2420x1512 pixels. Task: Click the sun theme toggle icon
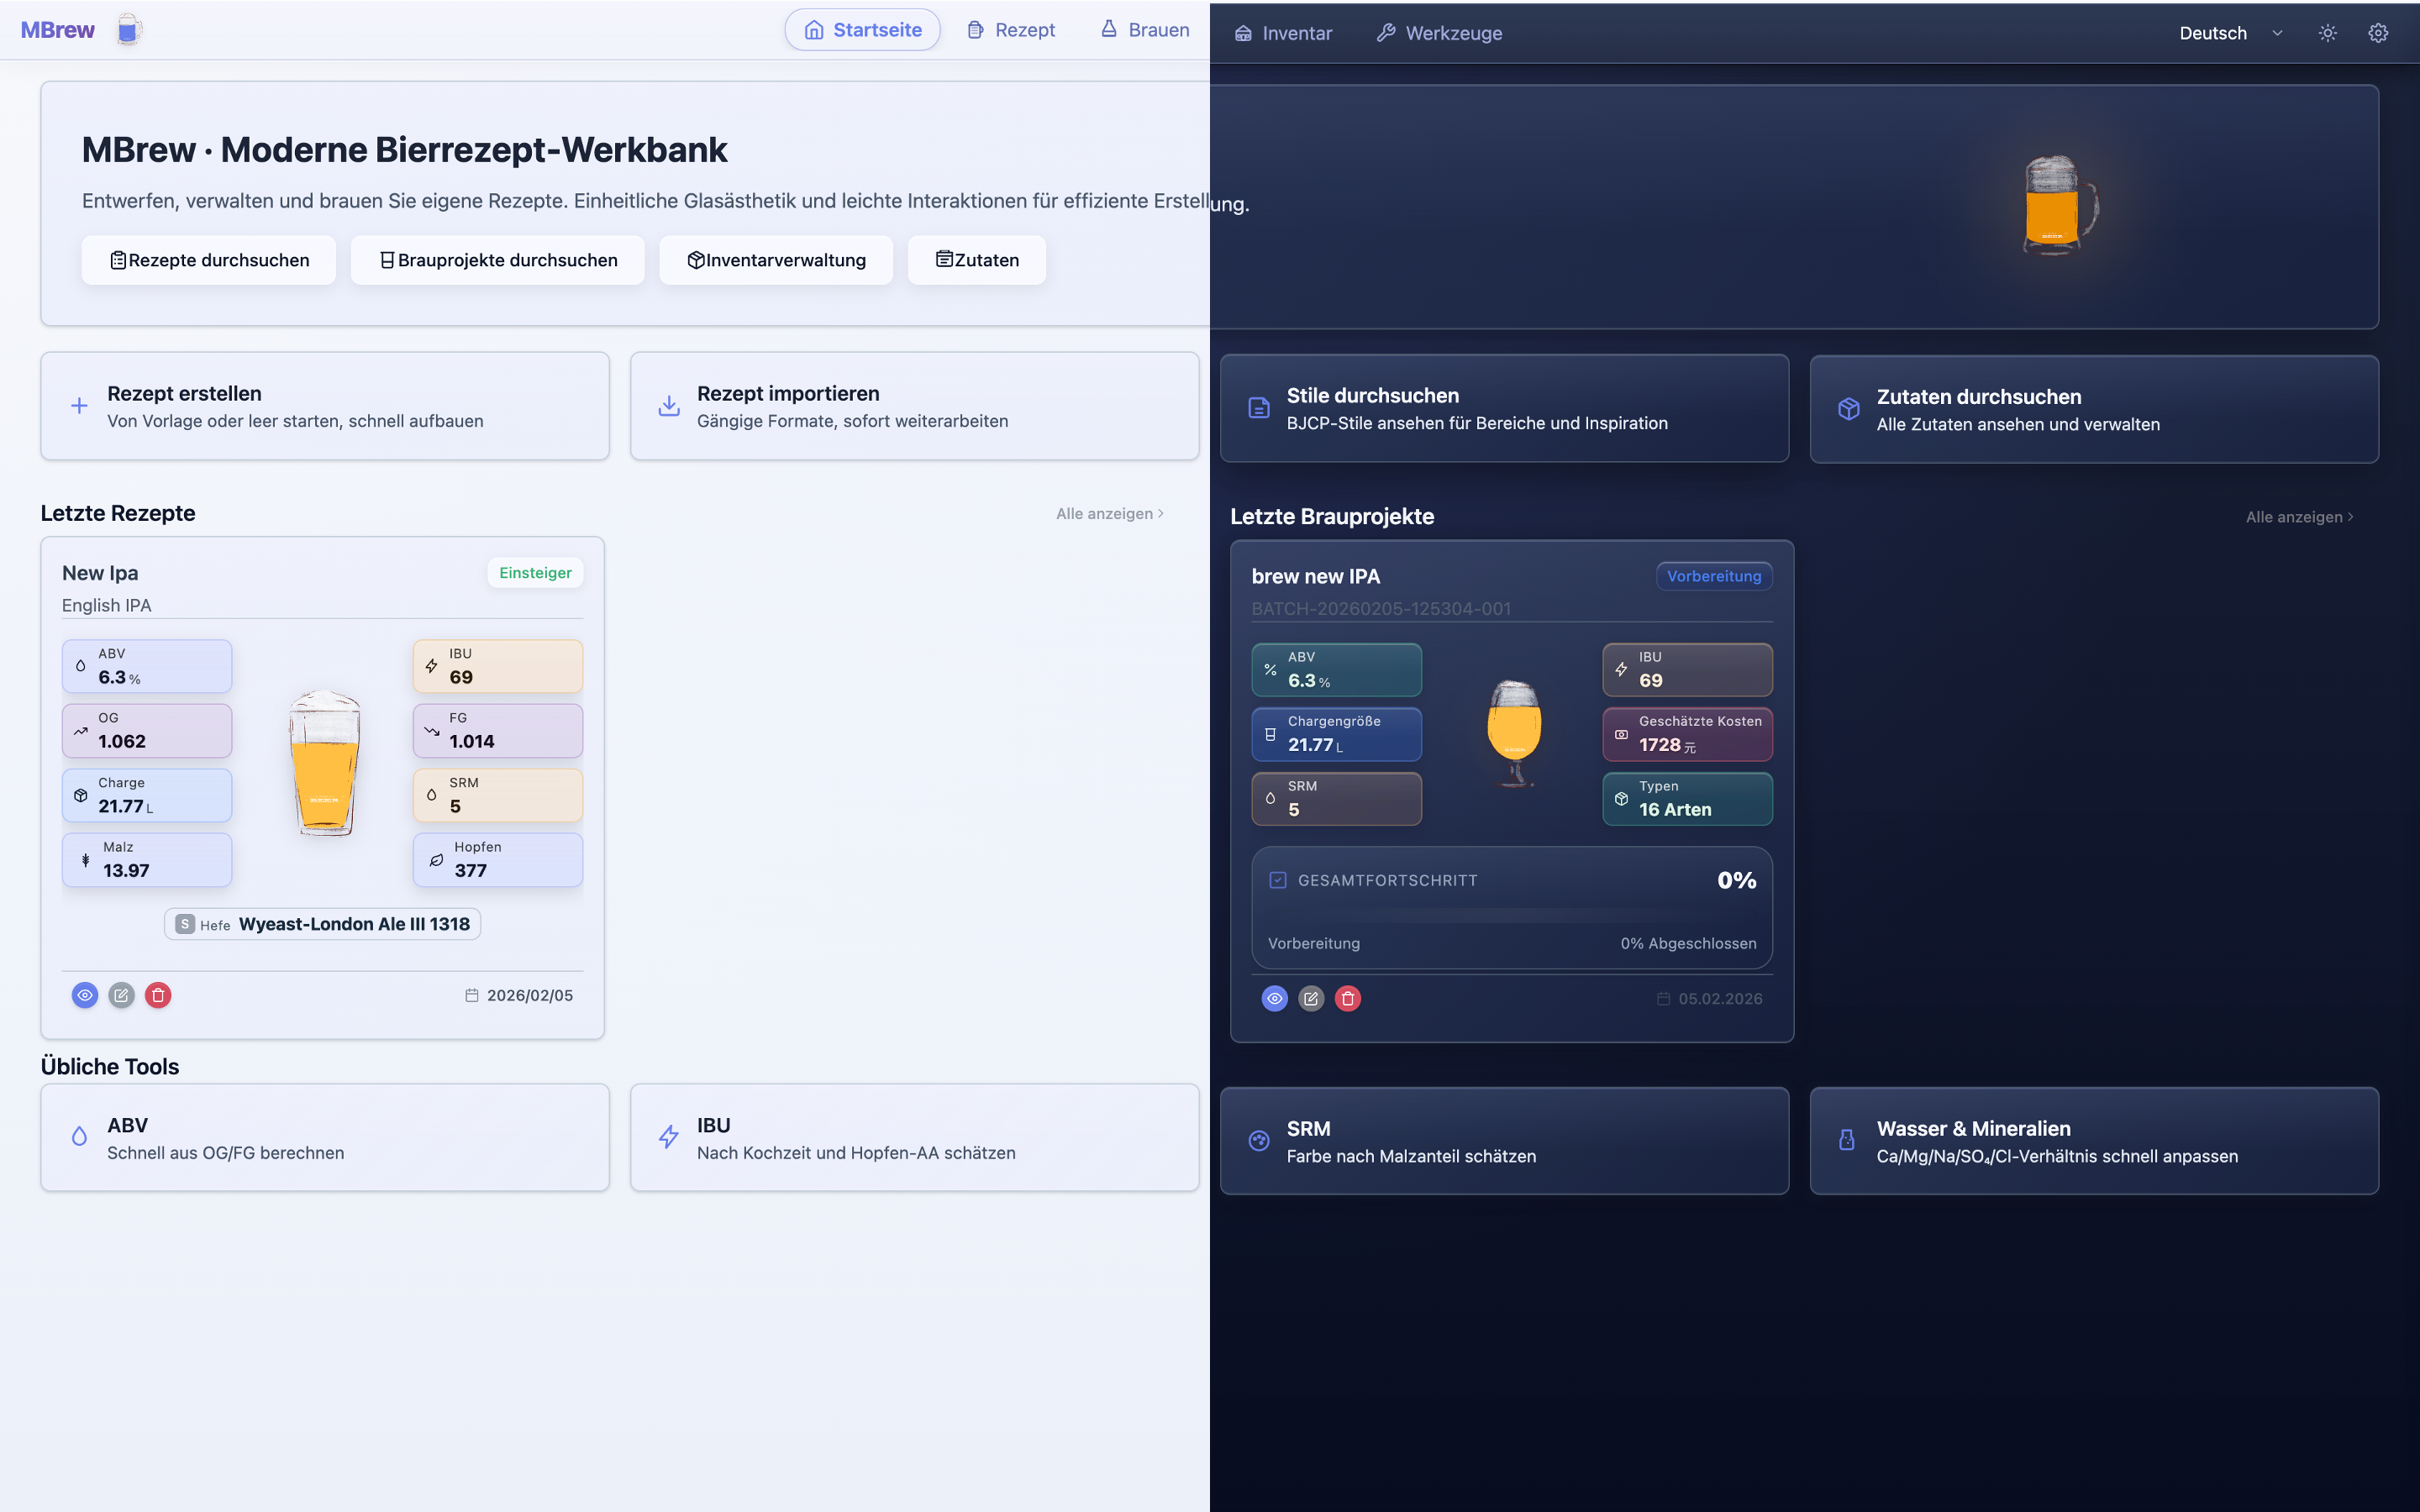2327,33
